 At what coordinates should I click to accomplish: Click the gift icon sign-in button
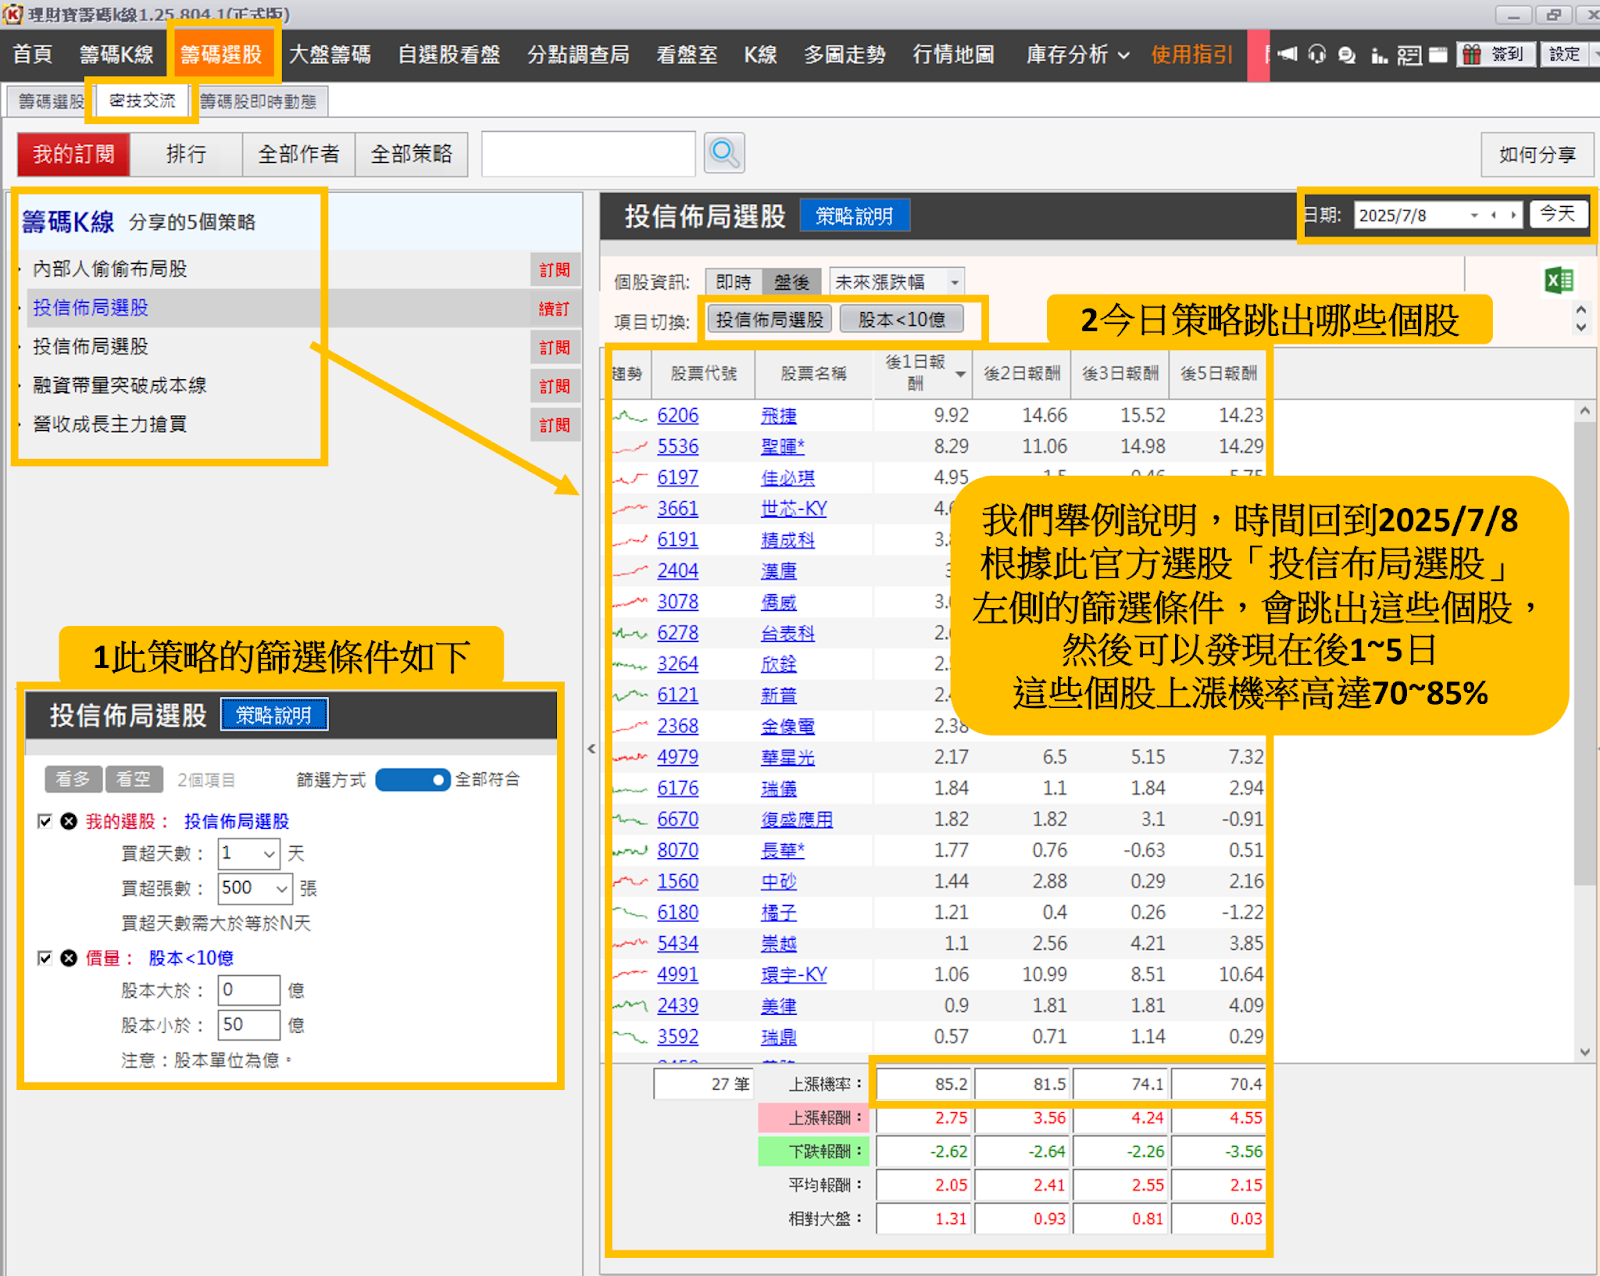(1495, 55)
